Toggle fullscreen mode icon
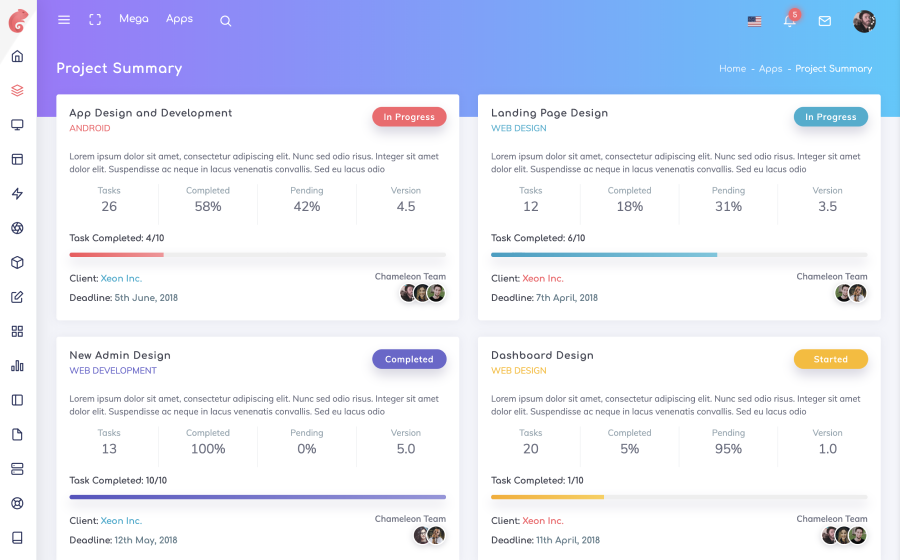Image resolution: width=900 pixels, height=560 pixels. click(95, 20)
